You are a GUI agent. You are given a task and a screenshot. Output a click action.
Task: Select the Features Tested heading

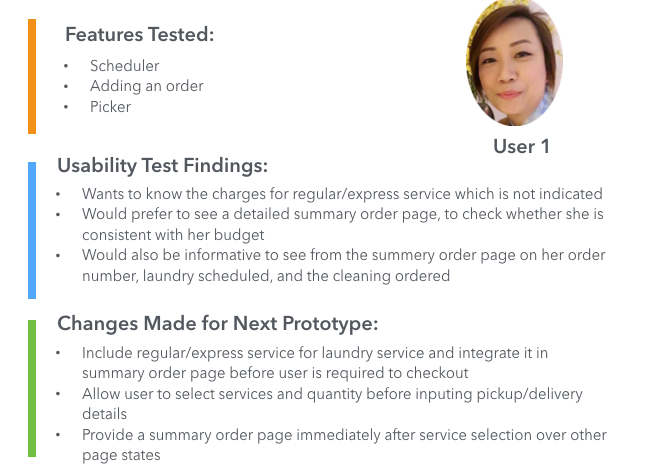point(140,34)
